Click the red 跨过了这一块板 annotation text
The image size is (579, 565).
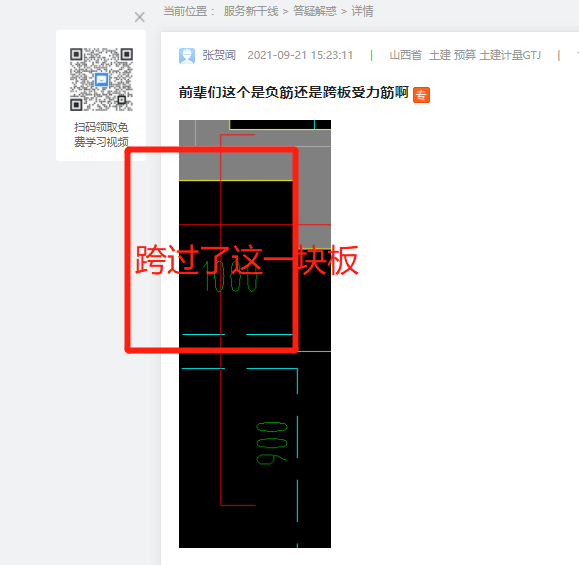(x=247, y=260)
